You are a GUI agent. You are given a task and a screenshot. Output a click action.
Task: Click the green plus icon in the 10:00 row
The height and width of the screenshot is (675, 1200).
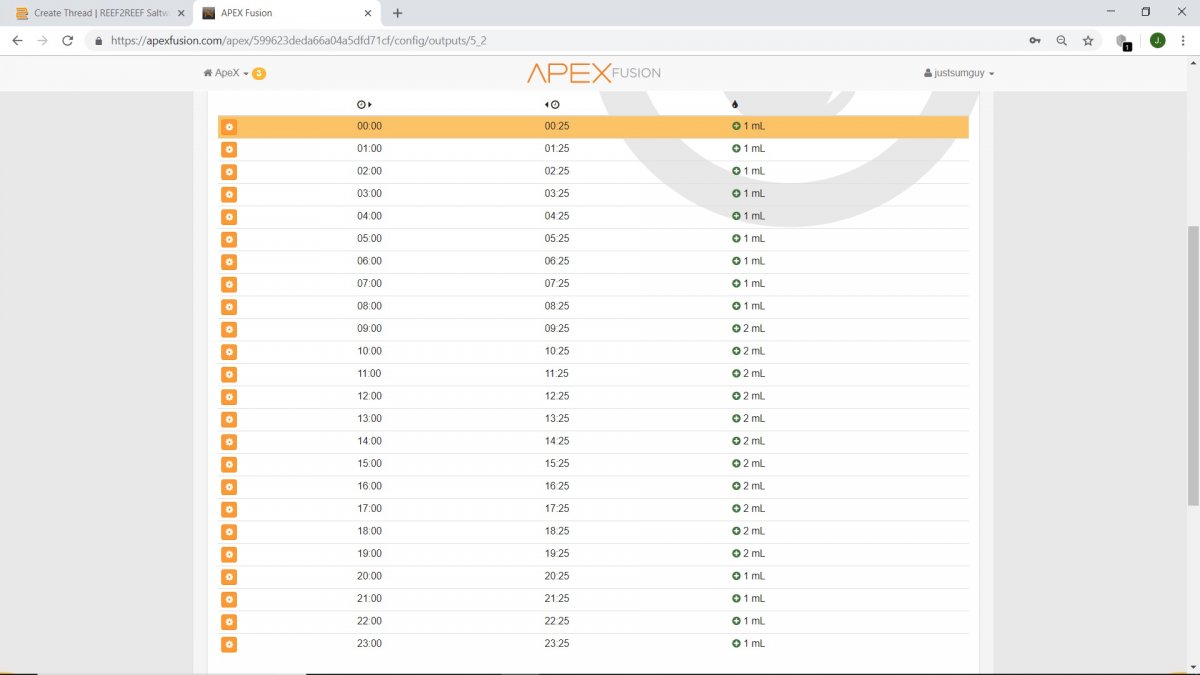[x=736, y=351]
